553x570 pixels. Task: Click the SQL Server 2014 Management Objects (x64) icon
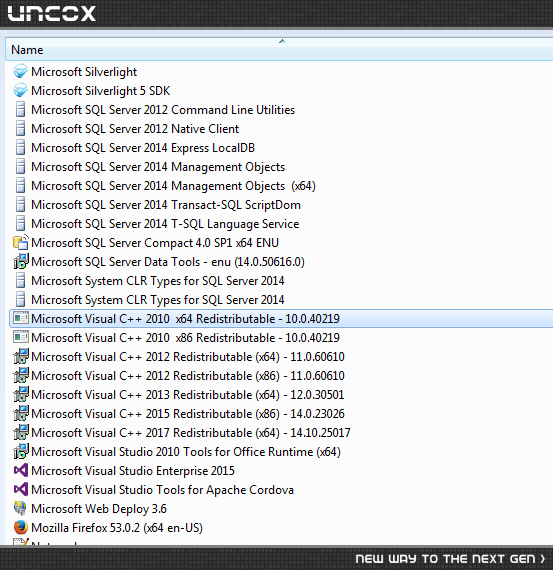pos(21,186)
